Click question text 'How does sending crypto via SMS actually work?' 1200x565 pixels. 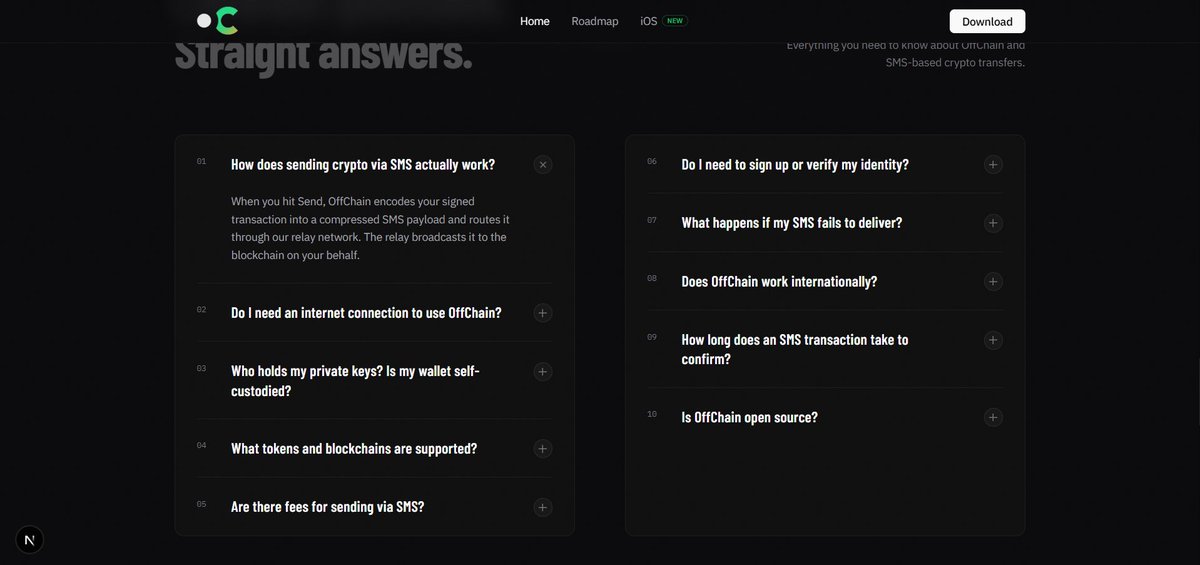(x=363, y=165)
